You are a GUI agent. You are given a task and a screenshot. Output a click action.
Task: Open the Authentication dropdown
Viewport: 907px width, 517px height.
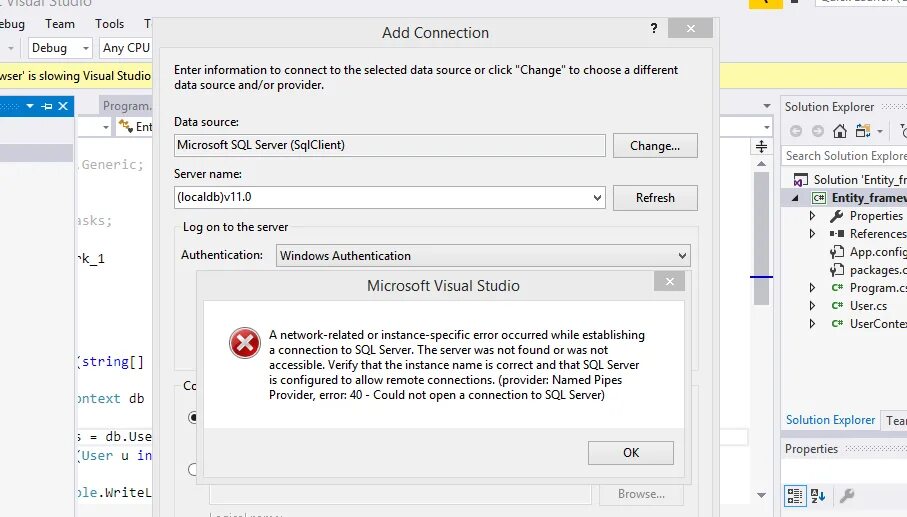682,256
